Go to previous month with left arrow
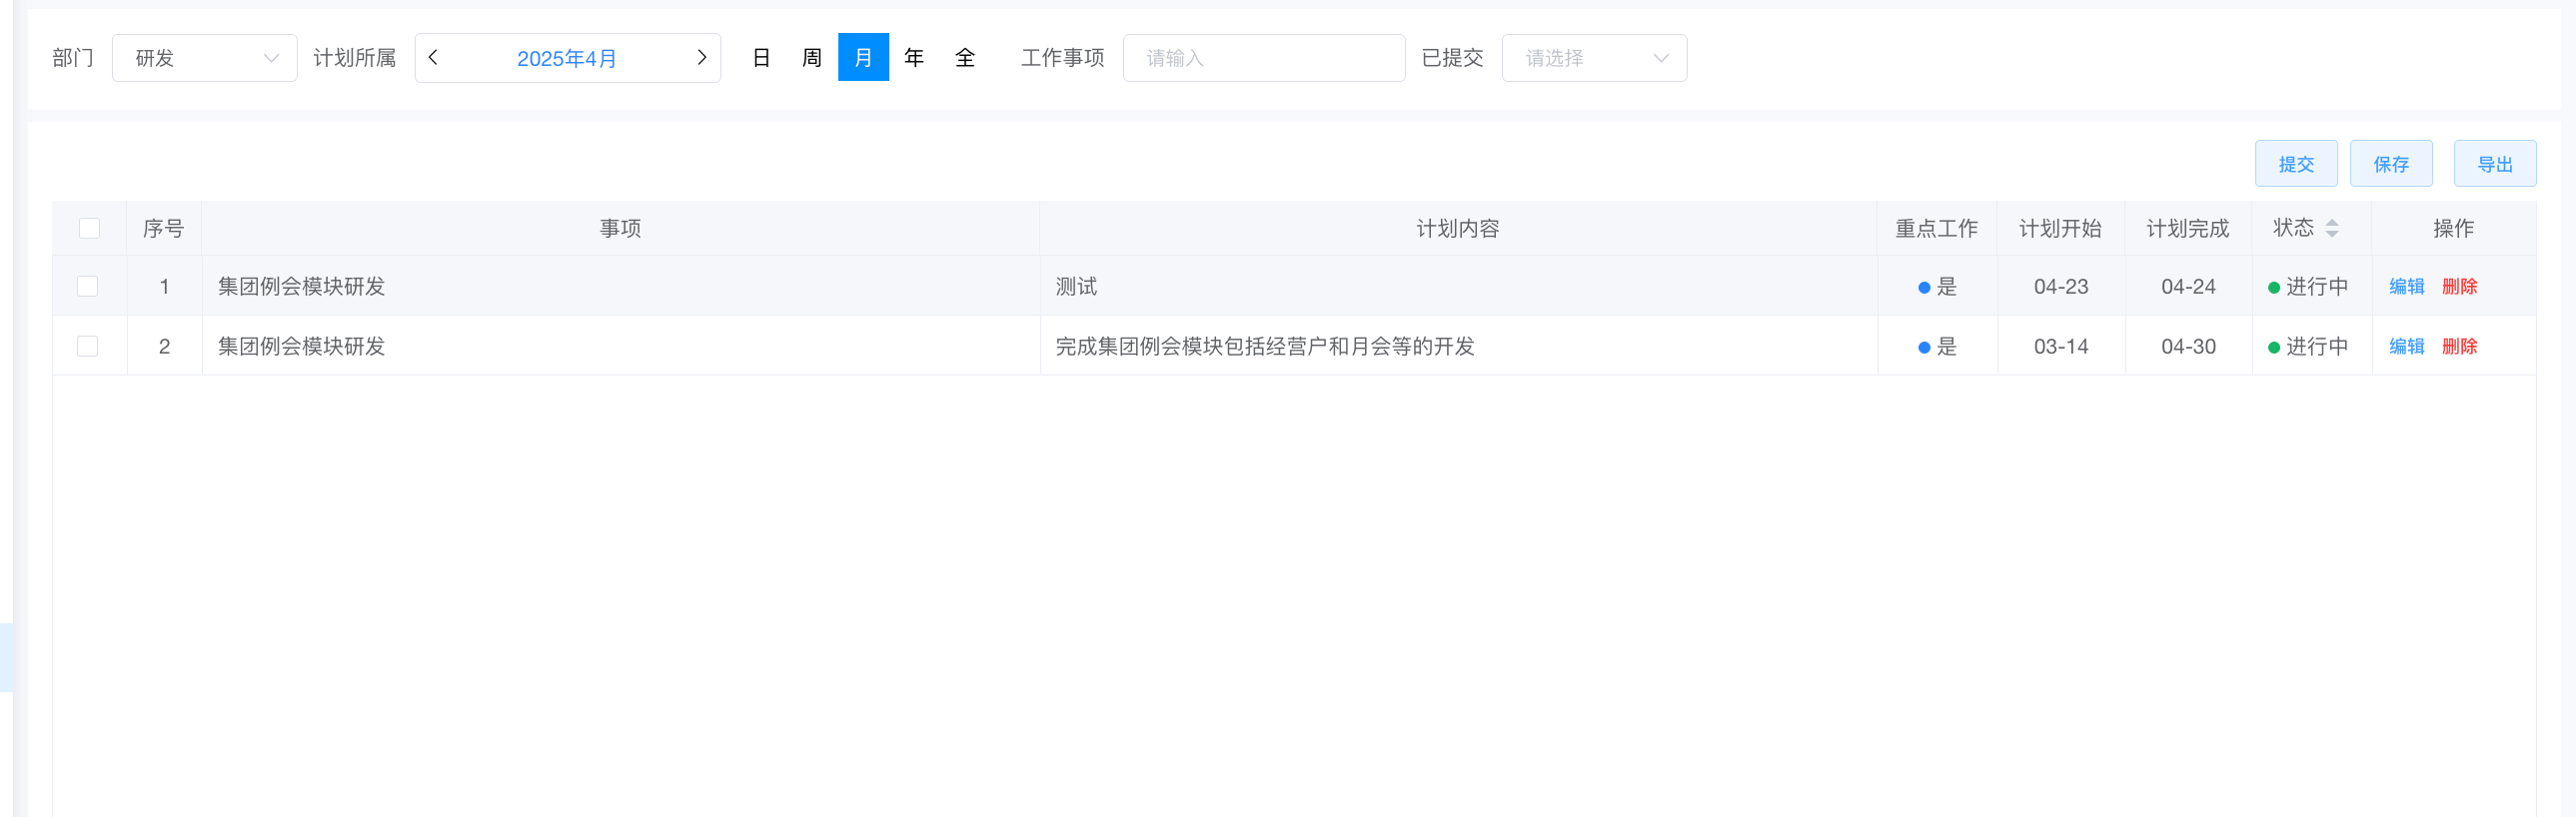Viewport: 2576px width, 817px height. click(x=433, y=58)
